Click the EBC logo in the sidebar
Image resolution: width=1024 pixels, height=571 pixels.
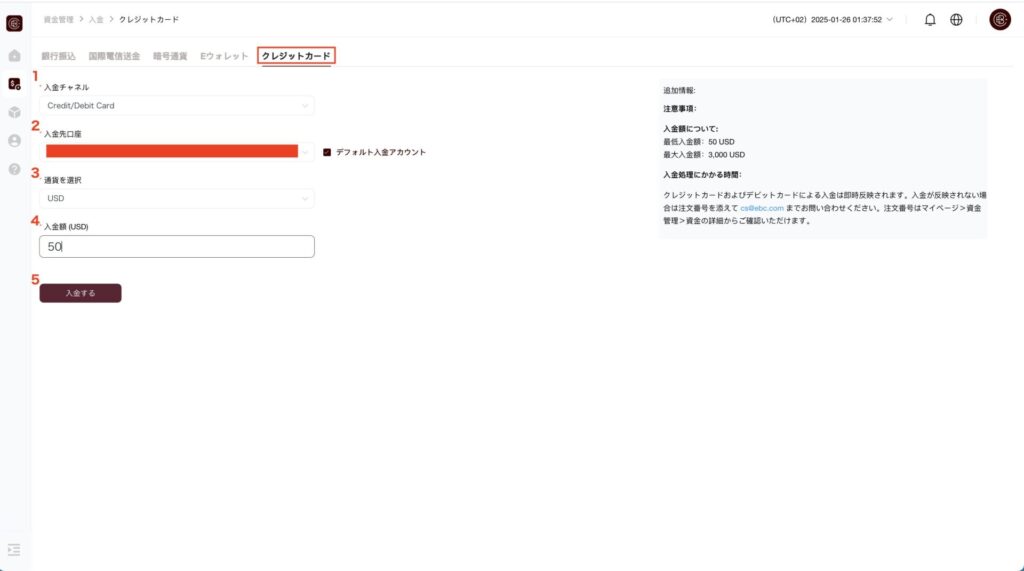click(14, 24)
